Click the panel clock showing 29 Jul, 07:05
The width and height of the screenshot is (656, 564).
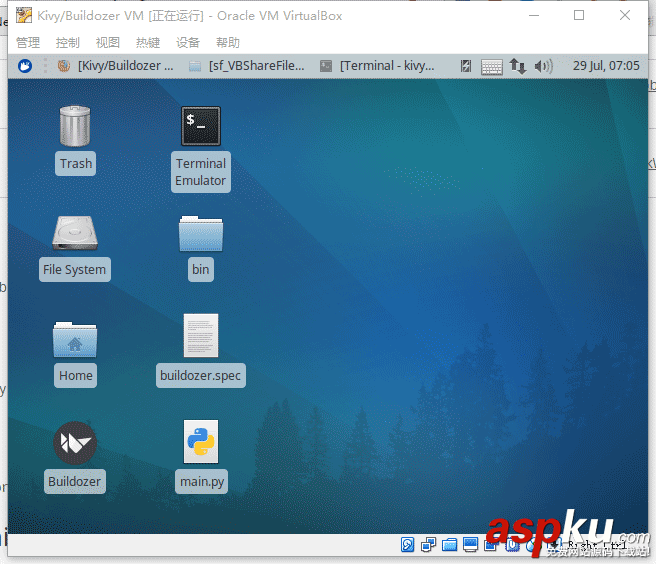click(606, 66)
